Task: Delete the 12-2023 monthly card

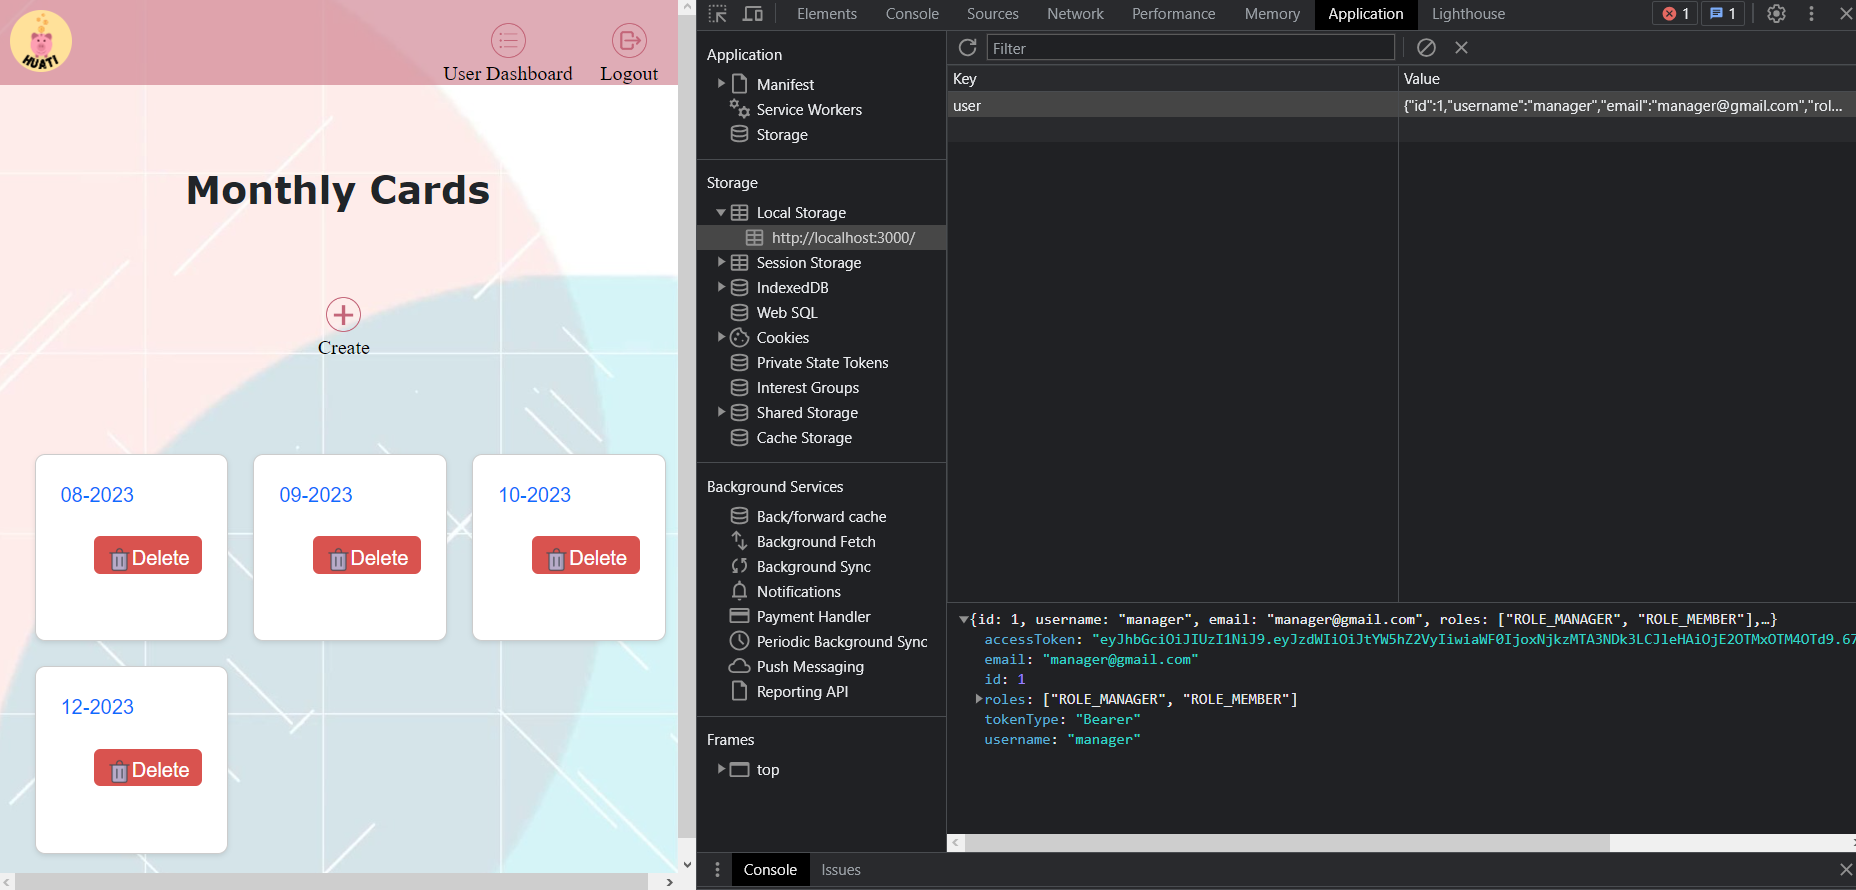Action: click(x=148, y=768)
